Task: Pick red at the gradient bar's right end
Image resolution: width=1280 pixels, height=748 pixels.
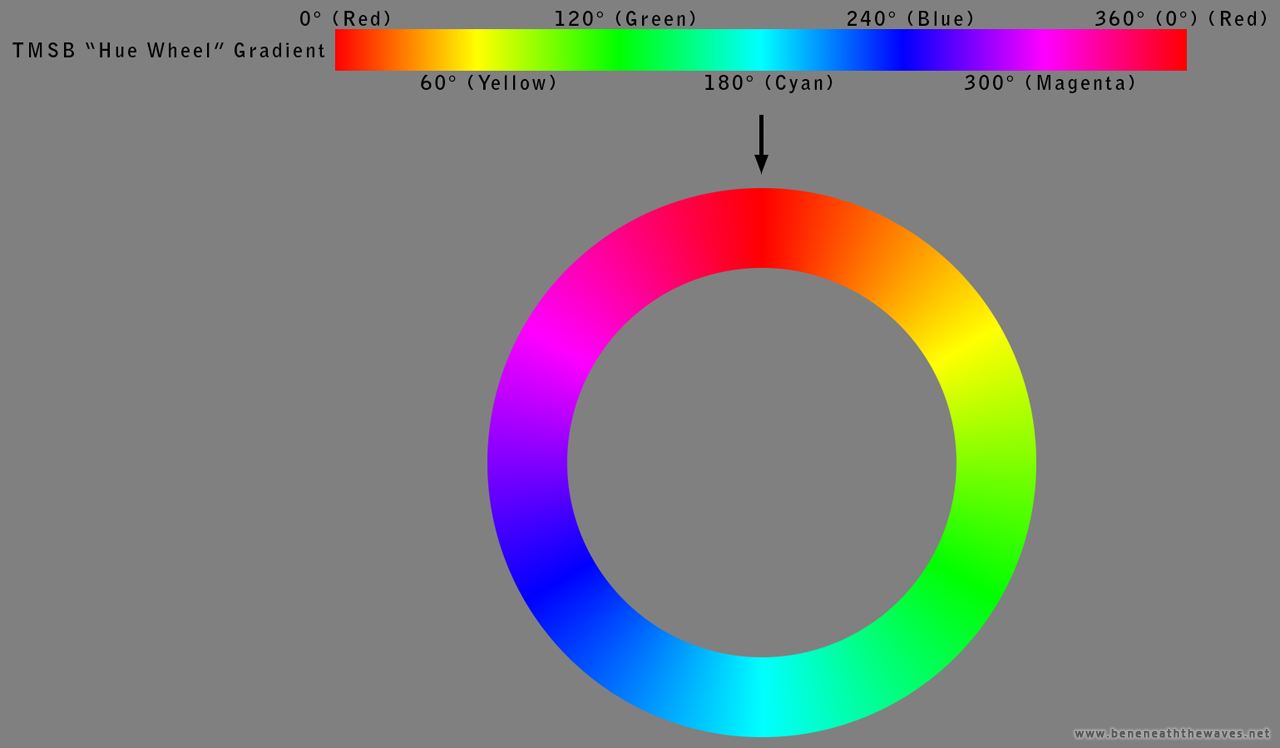Action: [1181, 50]
